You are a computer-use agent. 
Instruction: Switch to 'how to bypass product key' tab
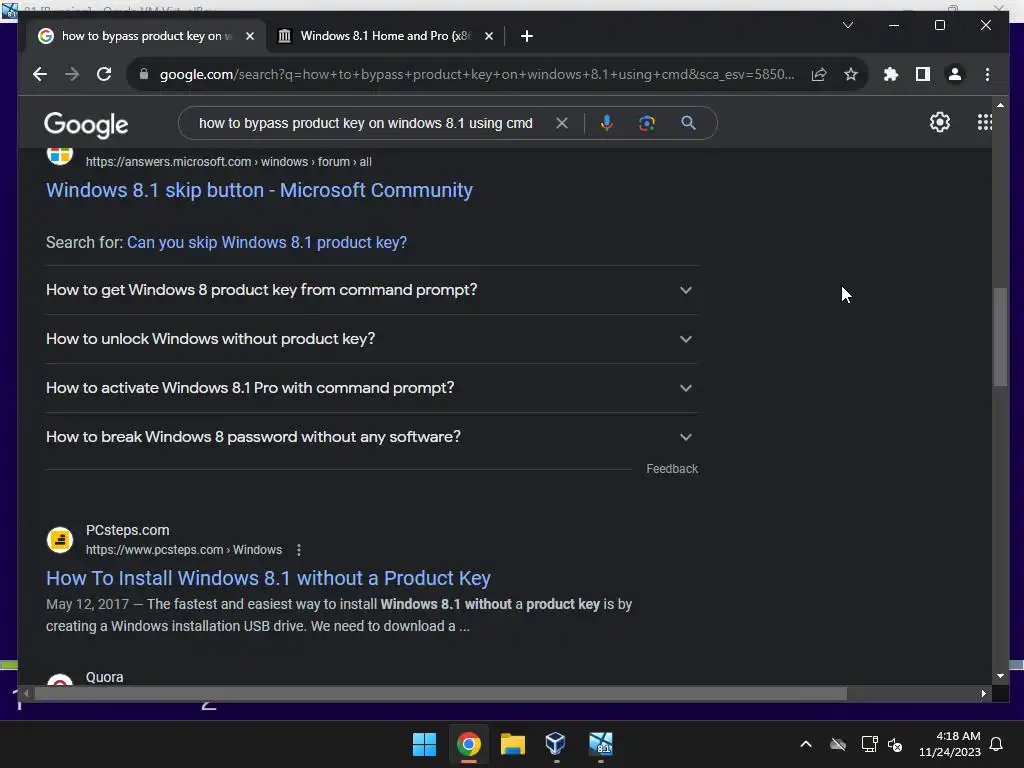144,36
